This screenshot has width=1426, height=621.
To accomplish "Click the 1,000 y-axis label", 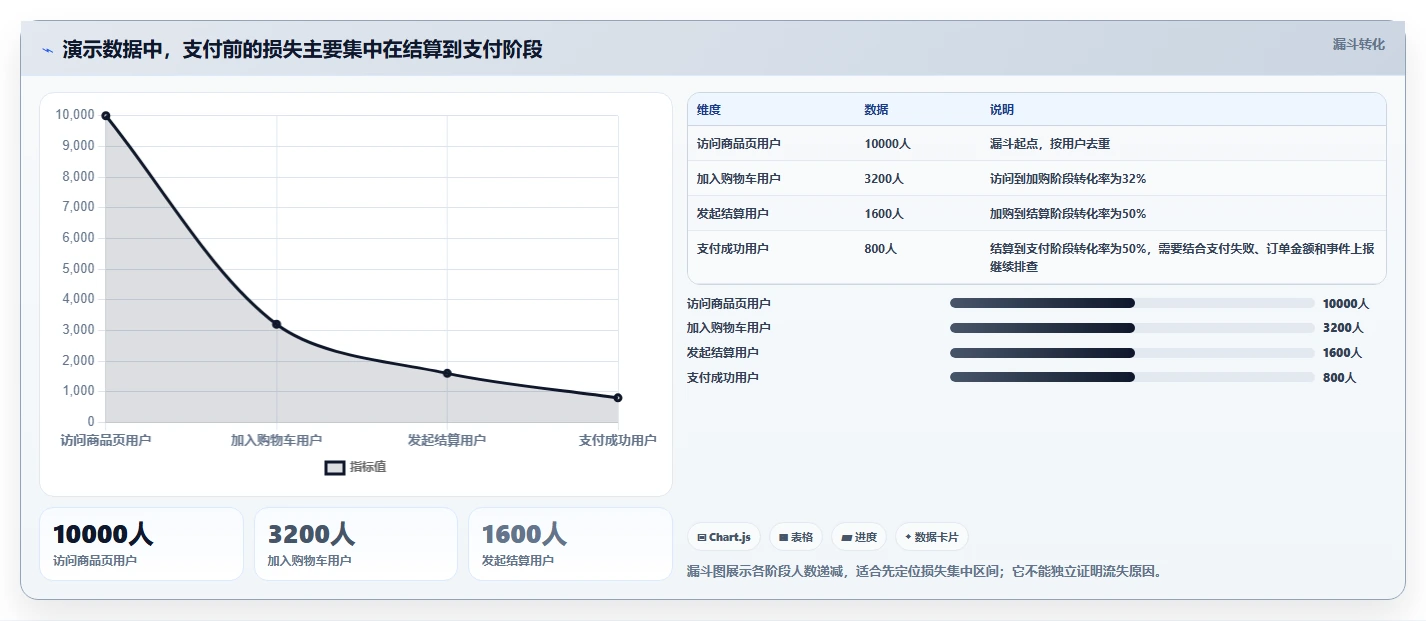I will [78, 392].
